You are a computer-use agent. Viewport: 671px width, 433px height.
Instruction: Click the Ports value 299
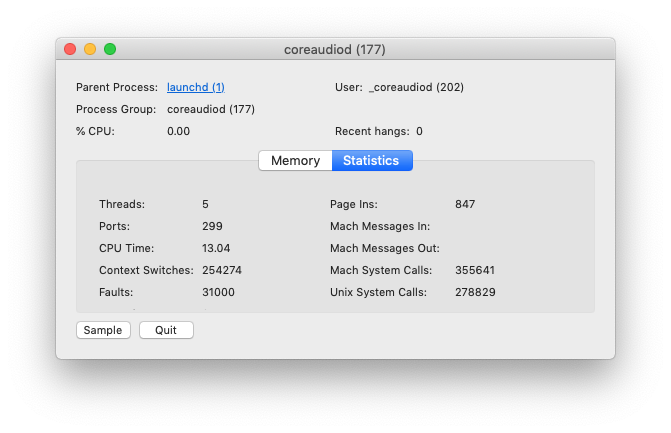click(212, 226)
